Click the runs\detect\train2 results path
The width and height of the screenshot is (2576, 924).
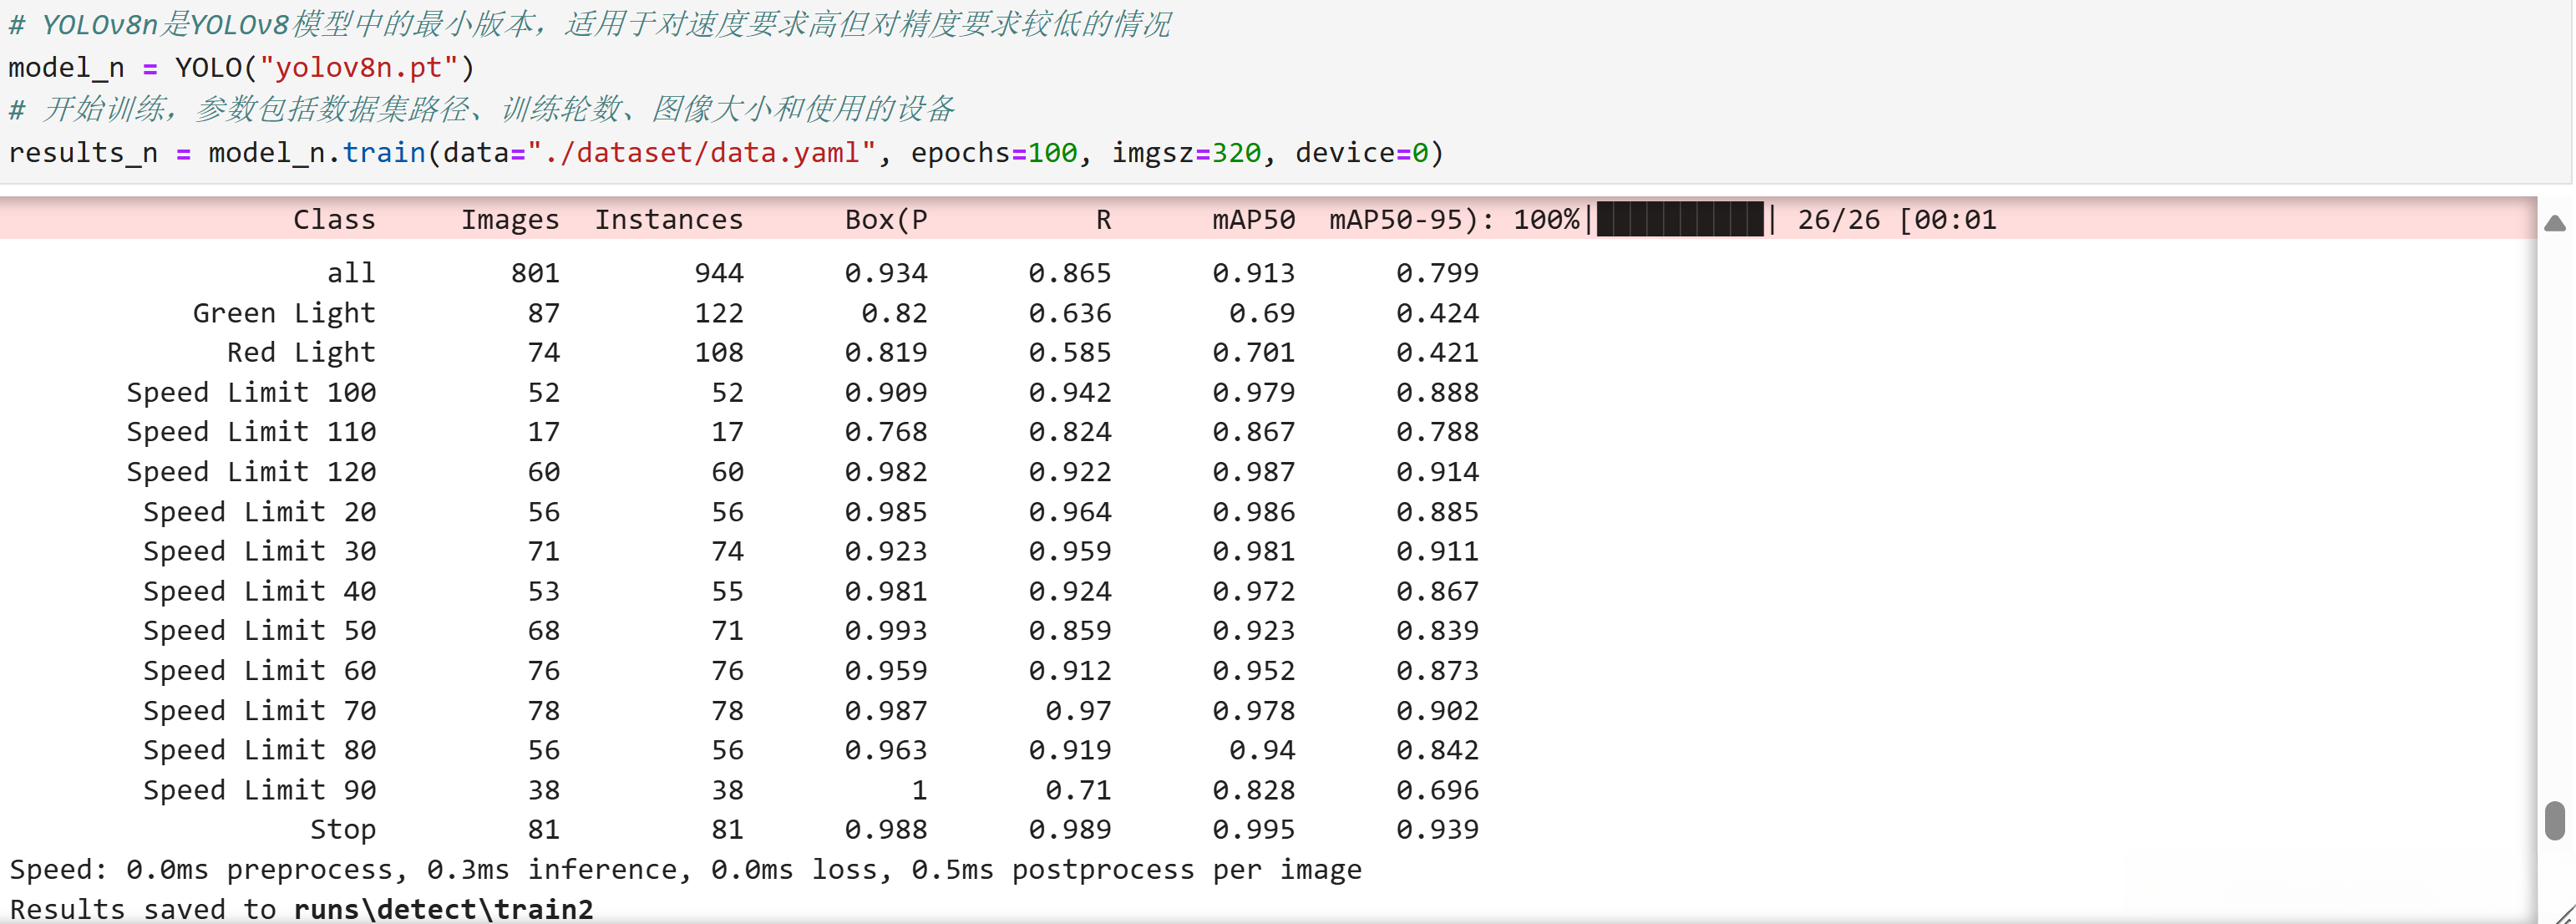(443, 909)
